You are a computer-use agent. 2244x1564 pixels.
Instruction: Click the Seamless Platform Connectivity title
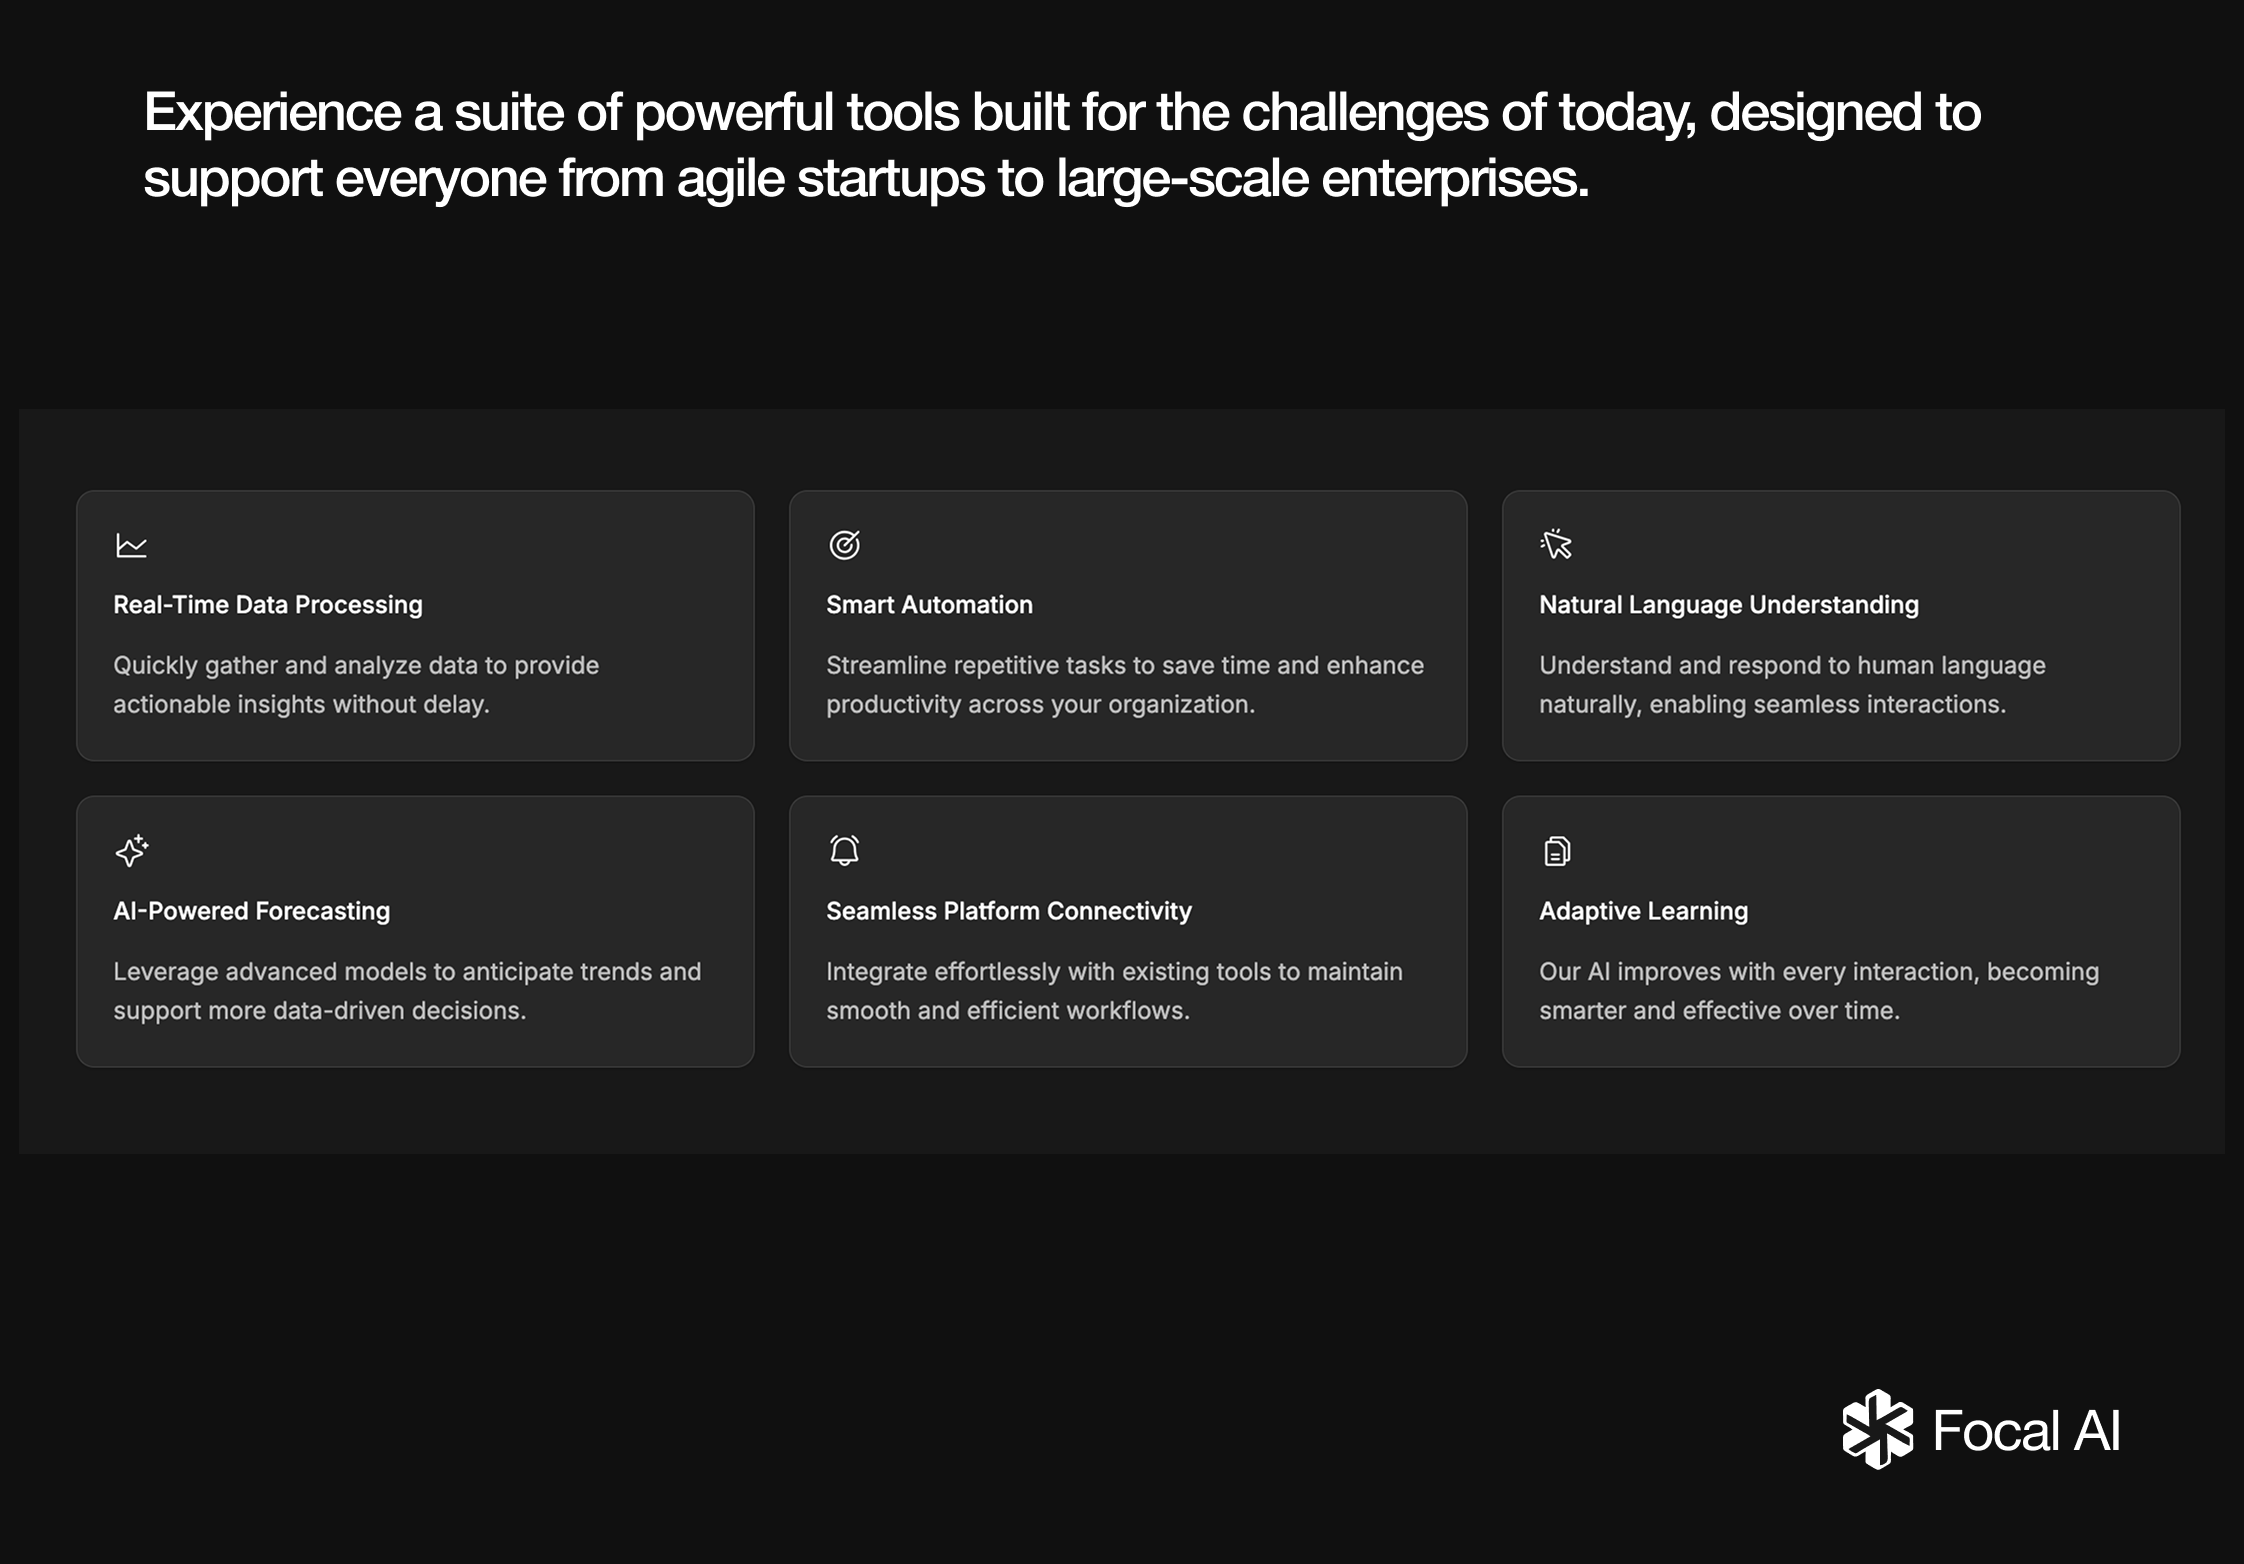(x=1008, y=911)
